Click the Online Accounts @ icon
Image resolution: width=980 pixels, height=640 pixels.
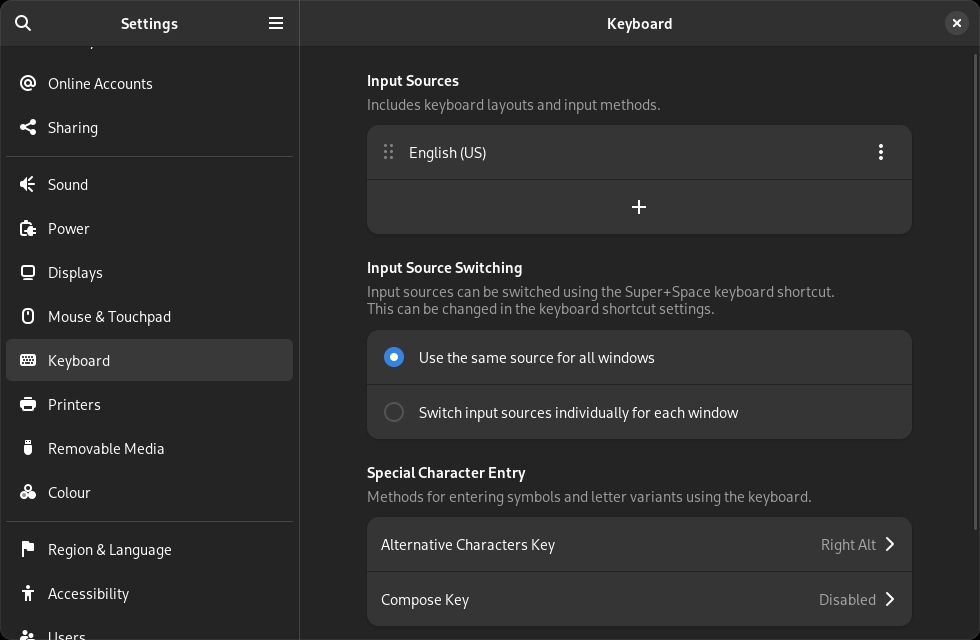click(x=28, y=84)
